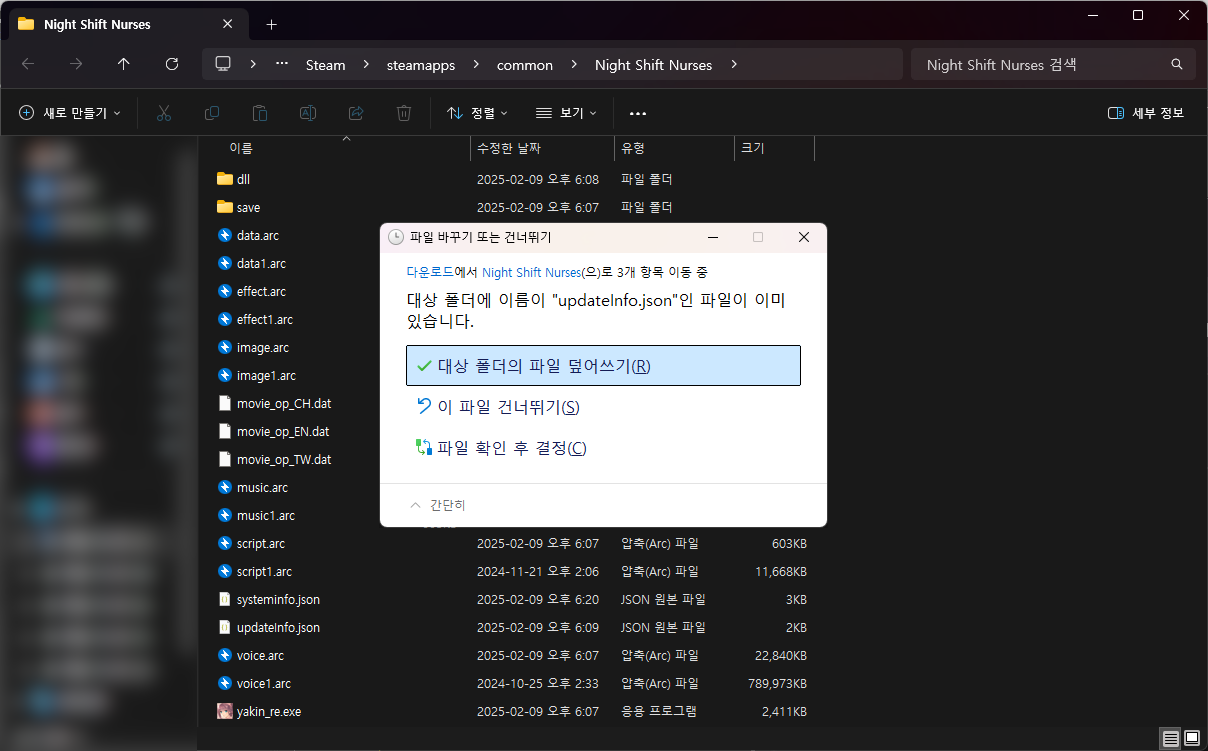Click Night Shift Nurses destination link in dialog
1208x751 pixels.
(x=531, y=272)
